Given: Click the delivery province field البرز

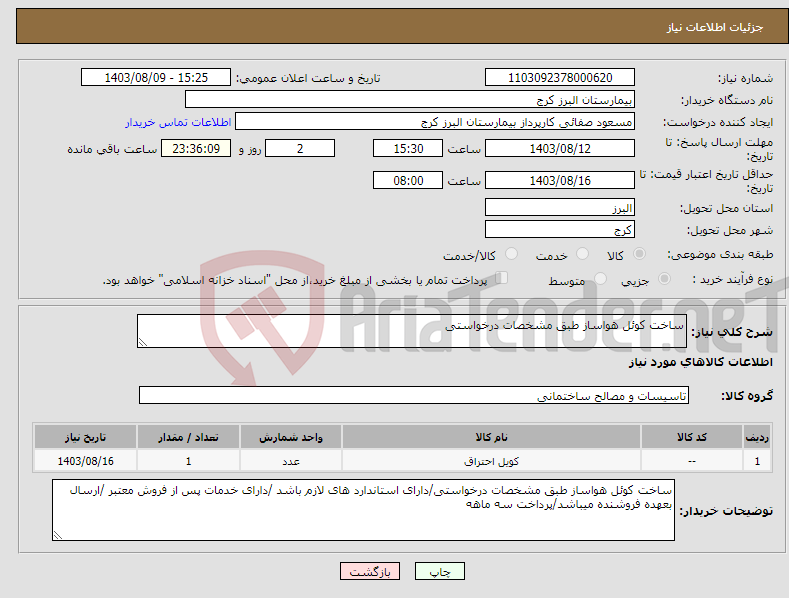Looking at the screenshot, I should [x=560, y=207].
